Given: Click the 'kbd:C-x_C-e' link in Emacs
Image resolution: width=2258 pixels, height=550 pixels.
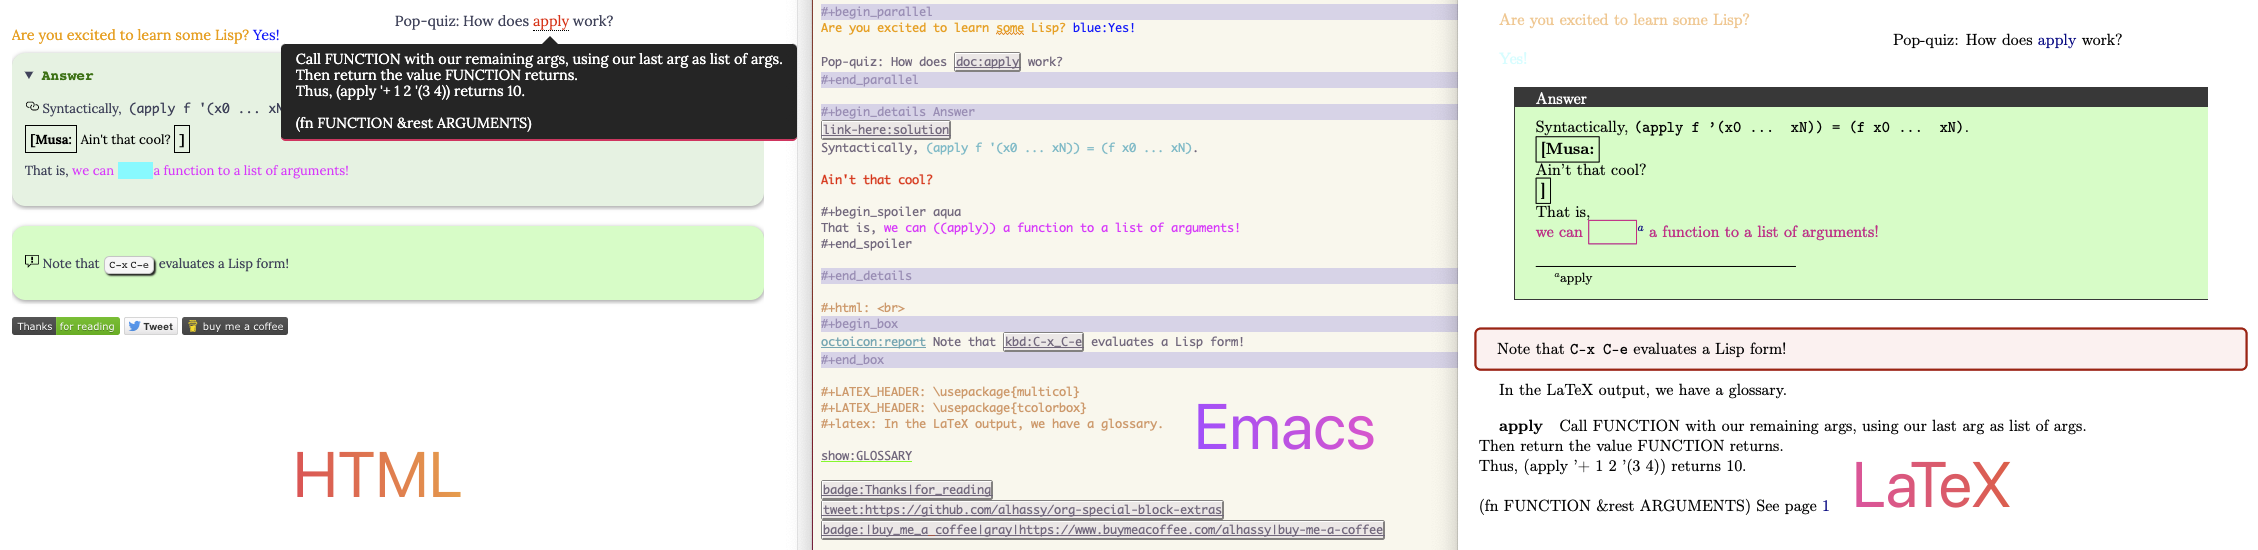Looking at the screenshot, I should pos(1043,342).
